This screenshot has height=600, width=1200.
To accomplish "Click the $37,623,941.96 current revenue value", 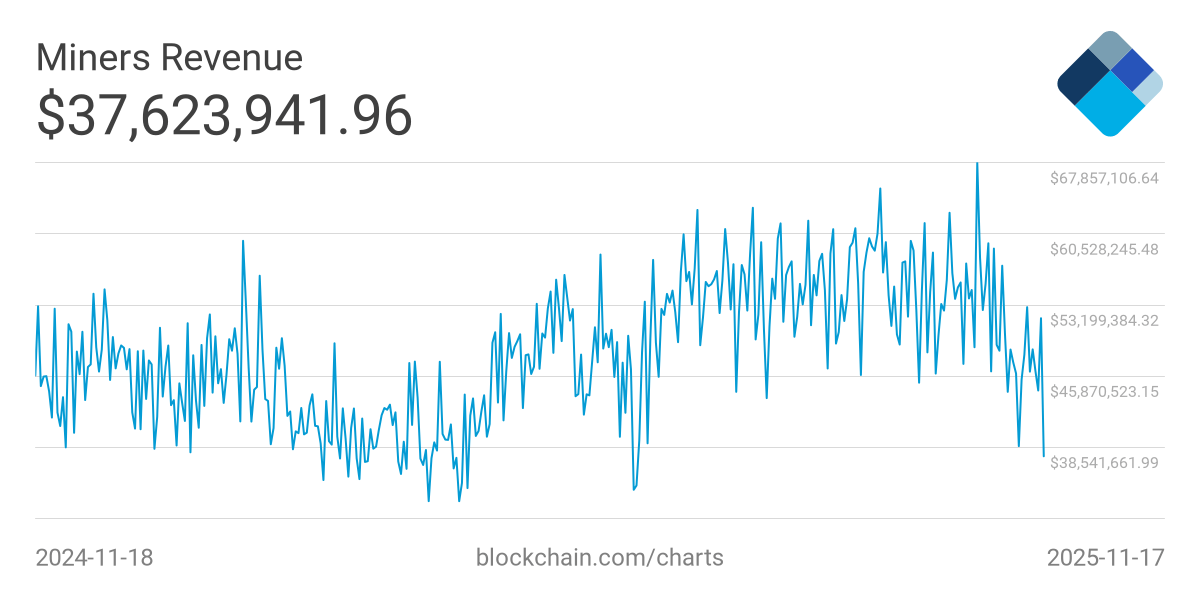I will (224, 115).
